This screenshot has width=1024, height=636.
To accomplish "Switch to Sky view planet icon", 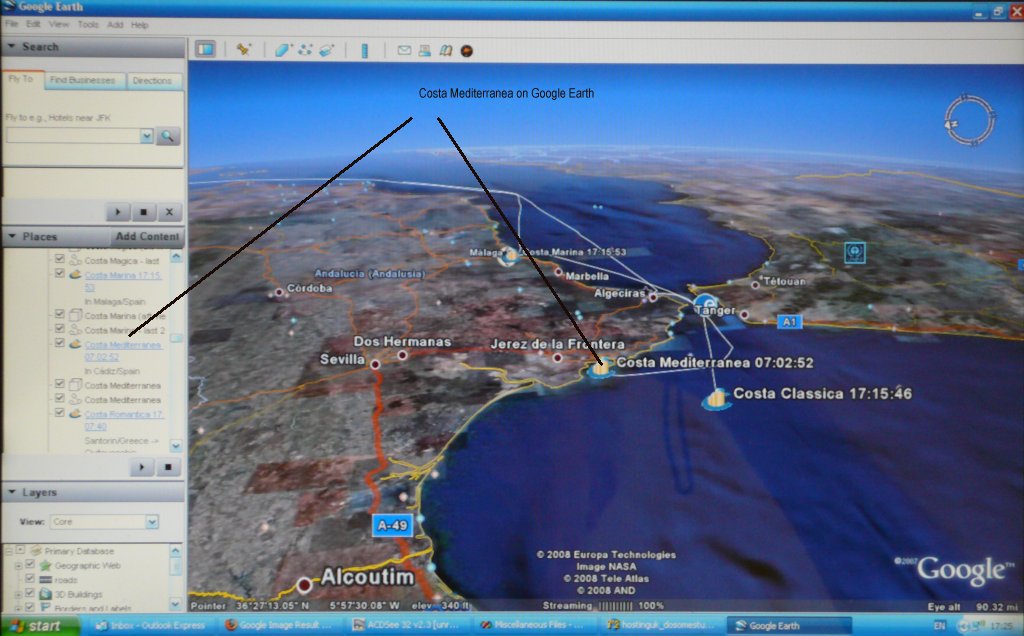I will coord(466,51).
